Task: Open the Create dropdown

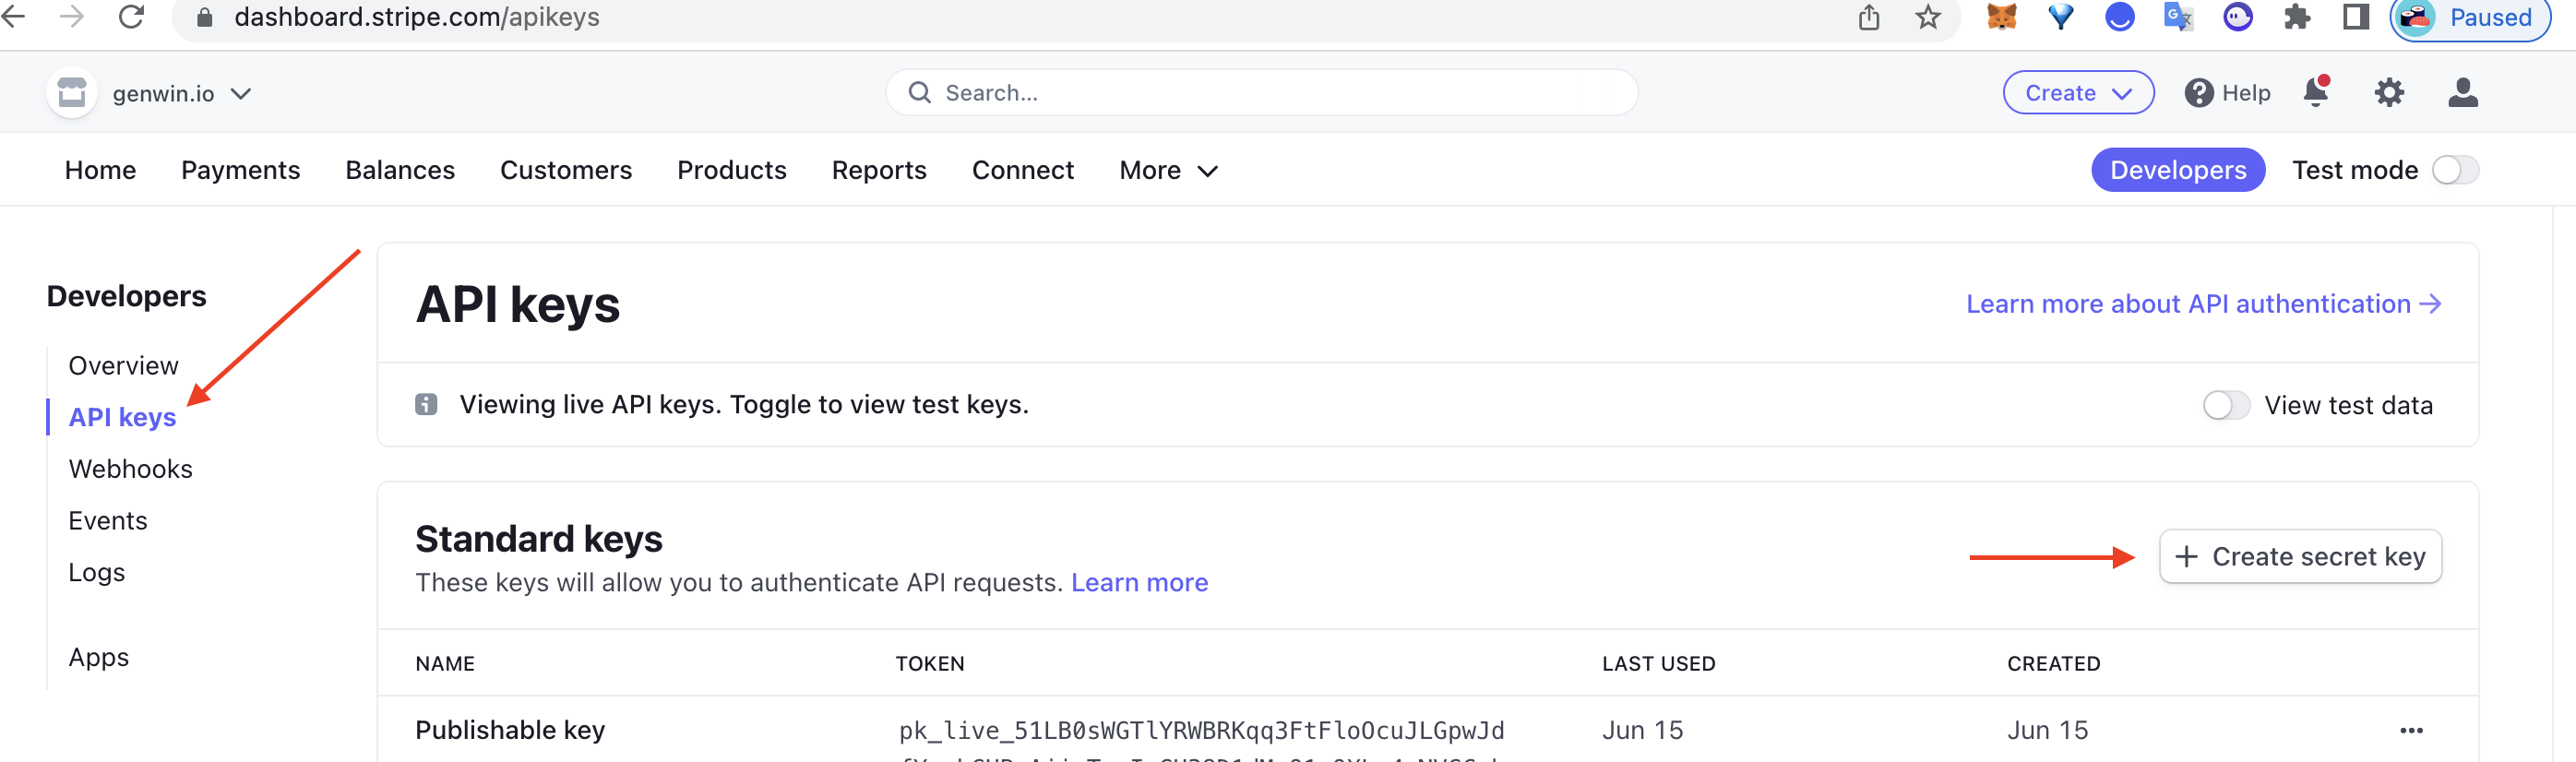Action: click(x=2078, y=93)
